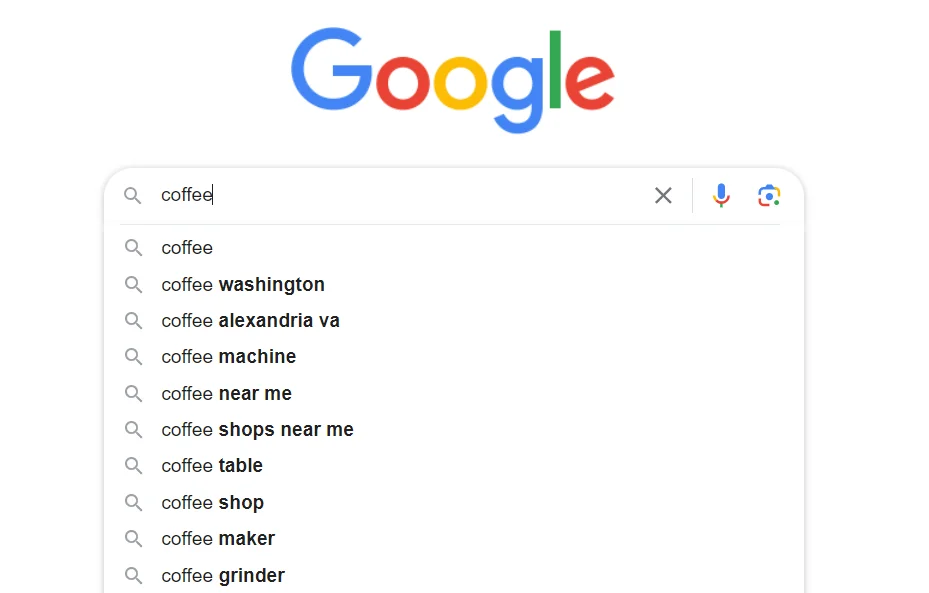Choose the plain 'coffee' suggestion
The image size is (929, 593).
[187, 247]
